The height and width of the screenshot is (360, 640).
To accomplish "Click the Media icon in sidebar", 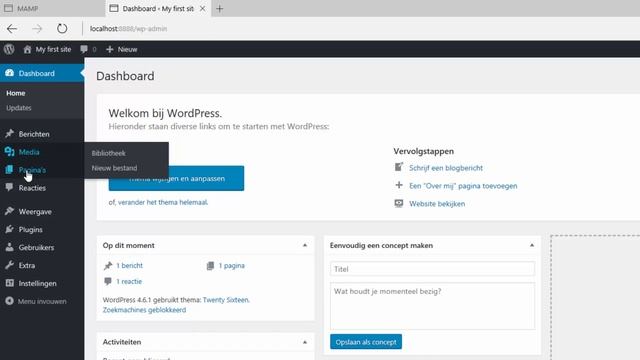I will pyautogui.click(x=9, y=151).
